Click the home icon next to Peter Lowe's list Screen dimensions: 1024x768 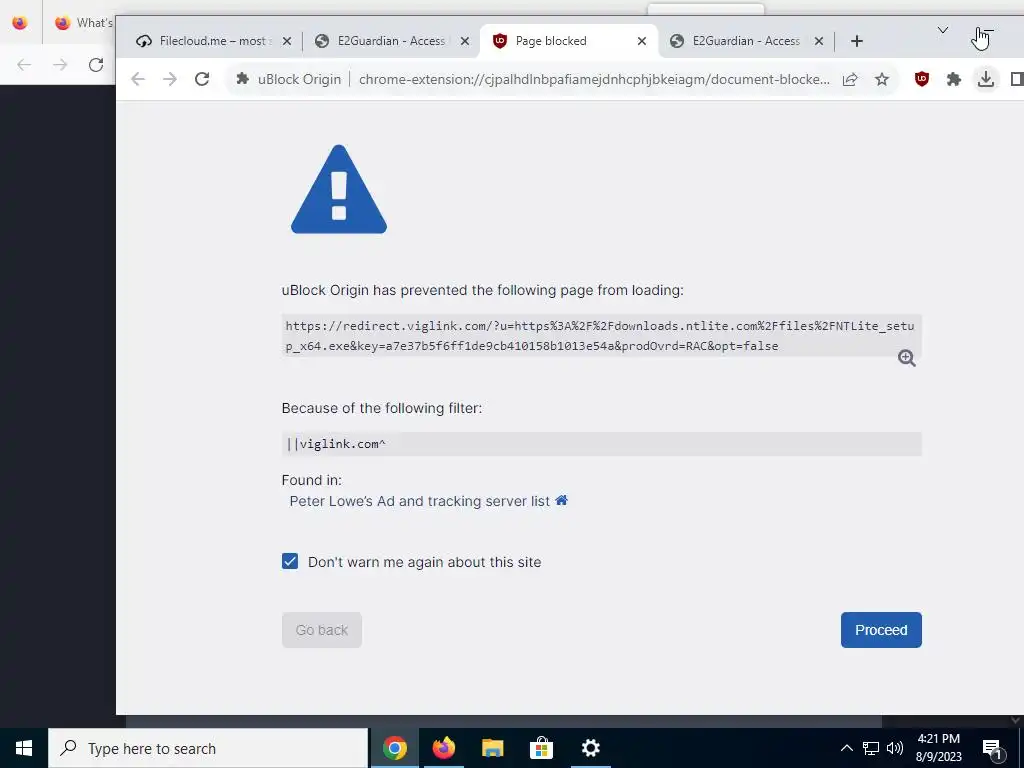tap(561, 500)
